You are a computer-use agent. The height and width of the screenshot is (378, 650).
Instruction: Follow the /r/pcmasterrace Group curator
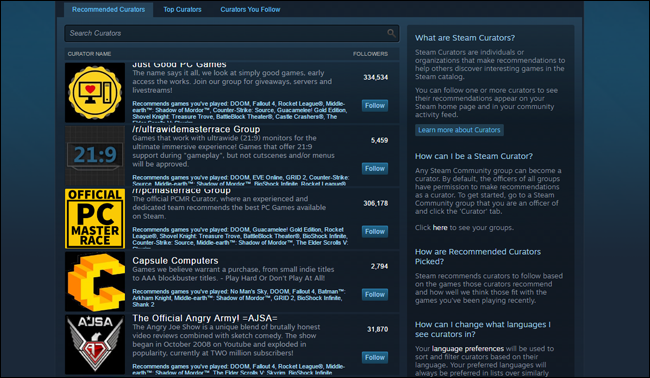click(375, 232)
